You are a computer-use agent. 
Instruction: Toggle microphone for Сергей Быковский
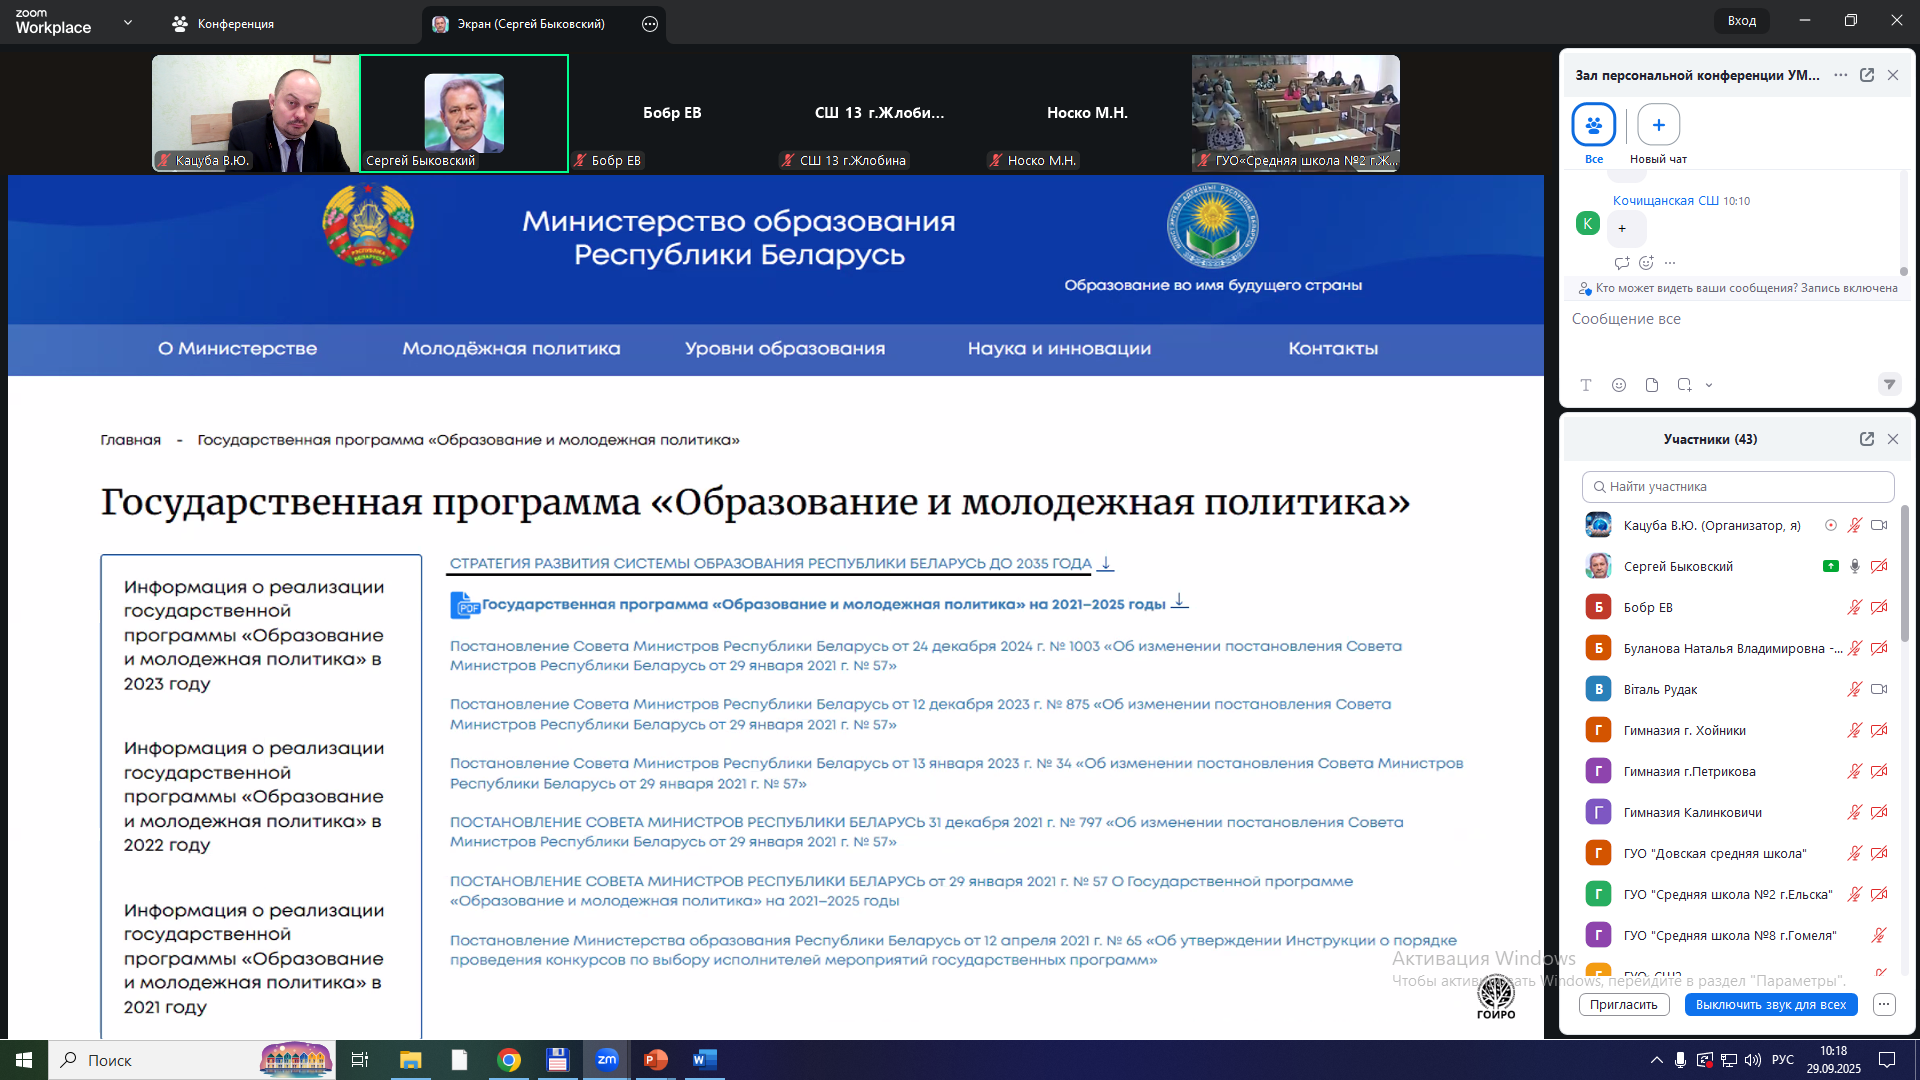pyautogui.click(x=1855, y=566)
